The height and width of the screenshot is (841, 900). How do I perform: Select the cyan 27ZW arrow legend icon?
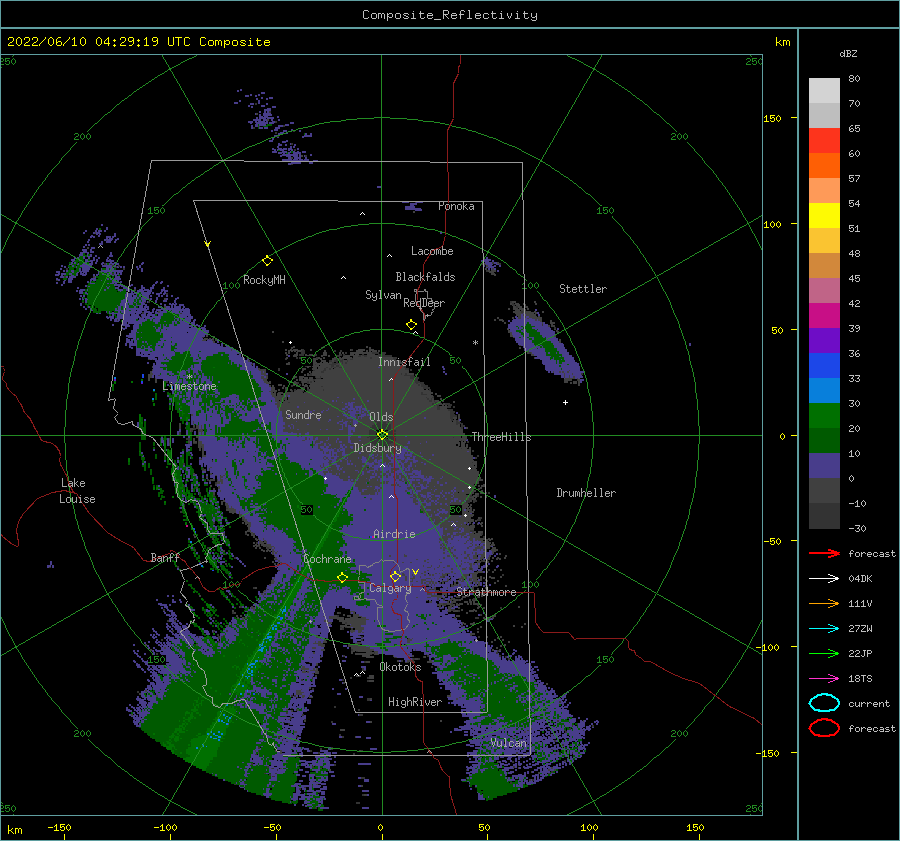pos(824,629)
